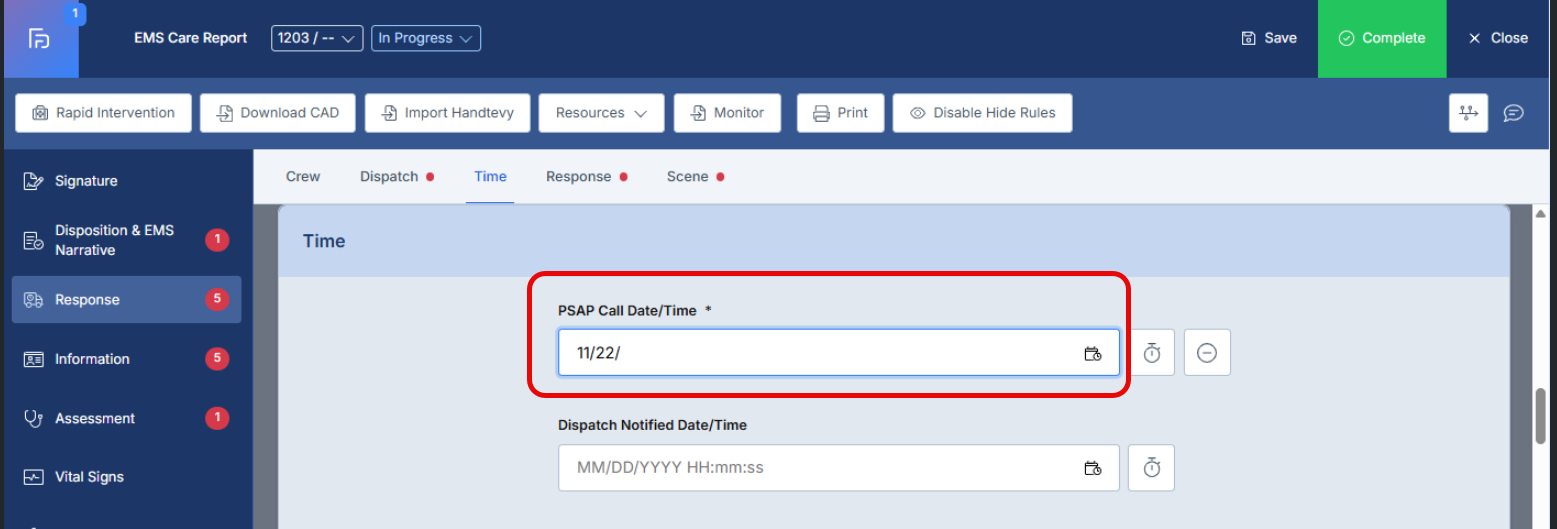This screenshot has width=1557, height=529.
Task: Click the stopwatch icon beside PSAP Call Date/Time
Action: pyautogui.click(x=1151, y=353)
